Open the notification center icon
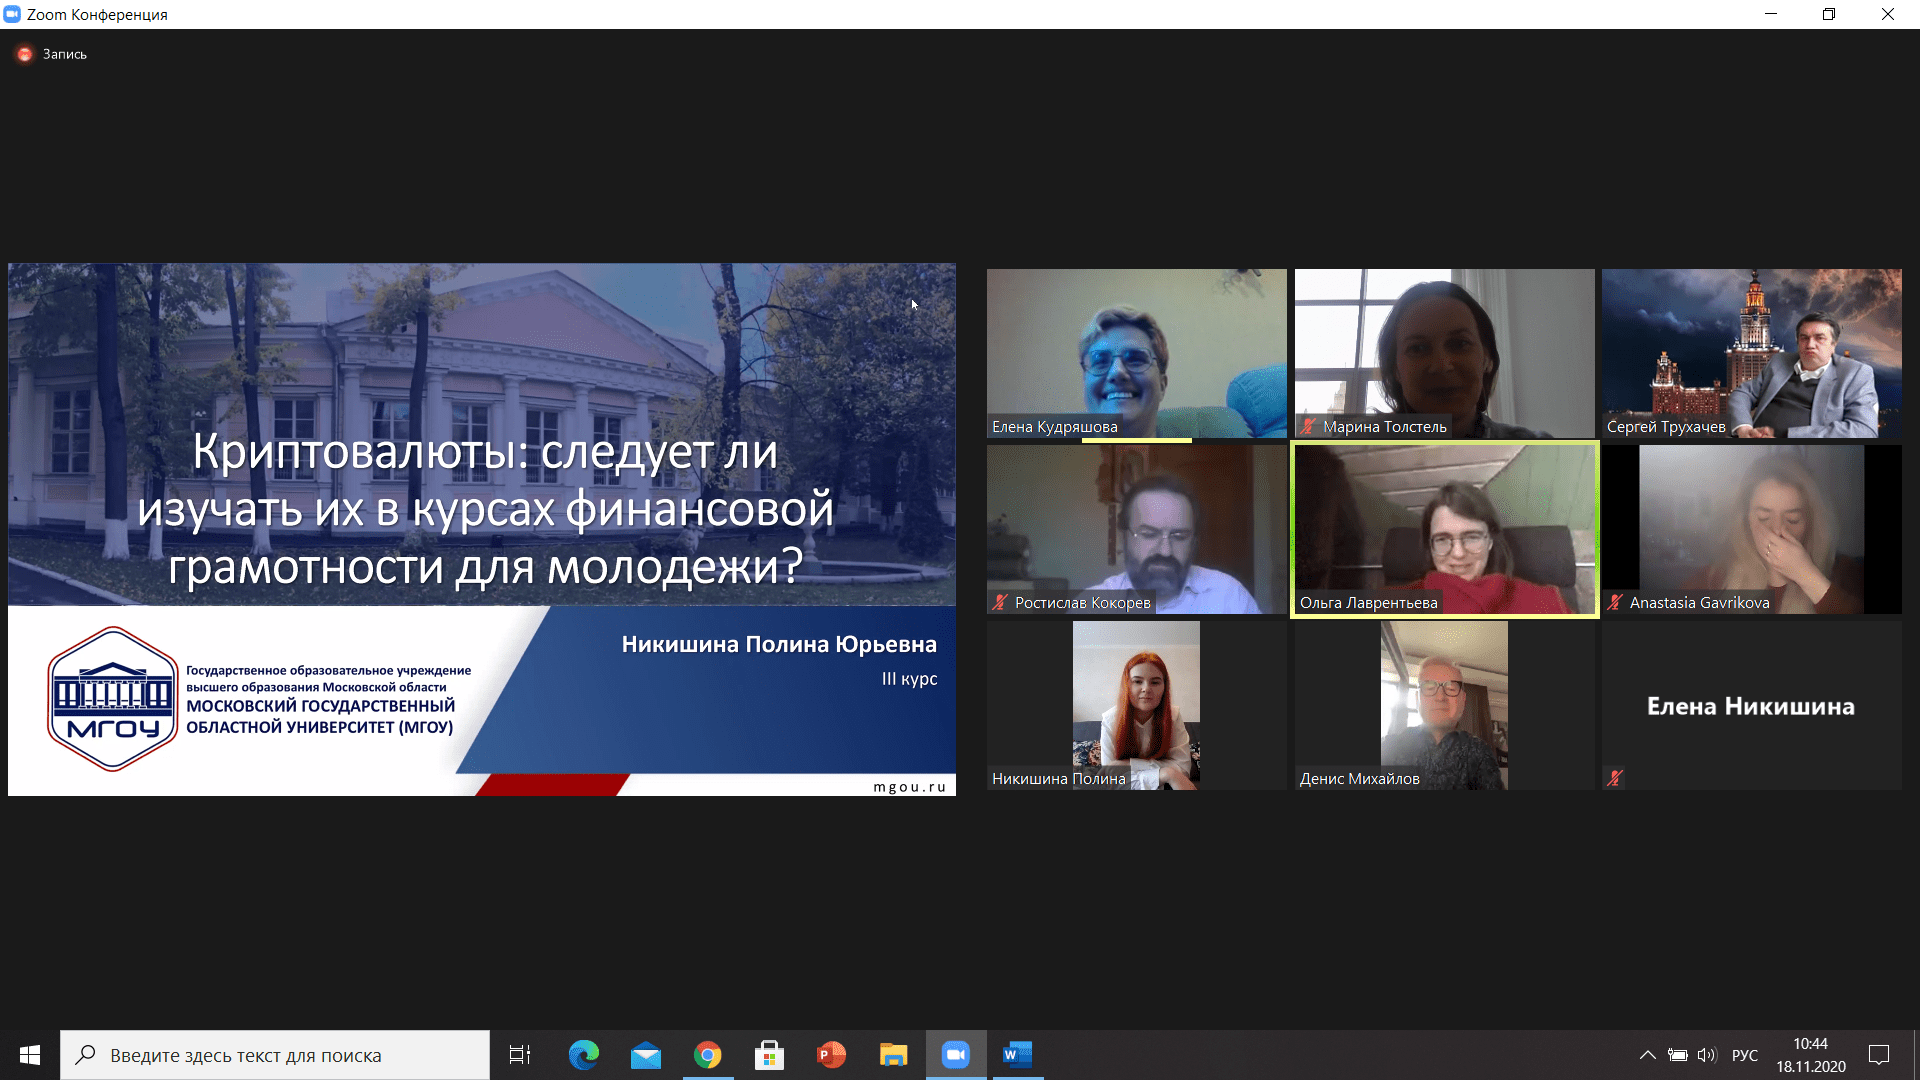Image resolution: width=1920 pixels, height=1080 pixels. coord(1879,1055)
